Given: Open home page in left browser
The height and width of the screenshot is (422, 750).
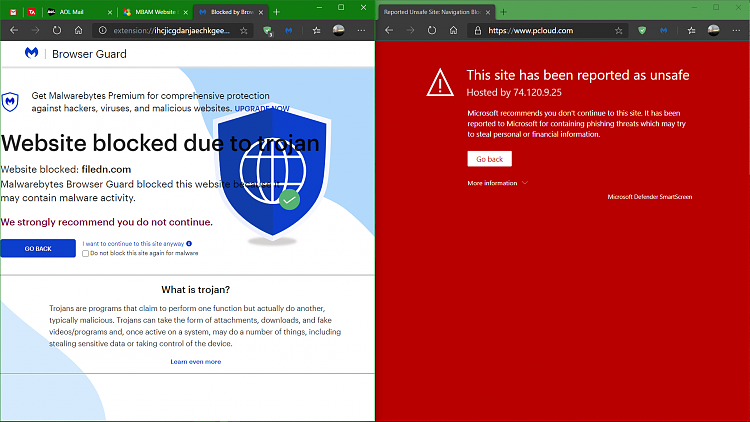Looking at the screenshot, I should pyautogui.click(x=78, y=31).
